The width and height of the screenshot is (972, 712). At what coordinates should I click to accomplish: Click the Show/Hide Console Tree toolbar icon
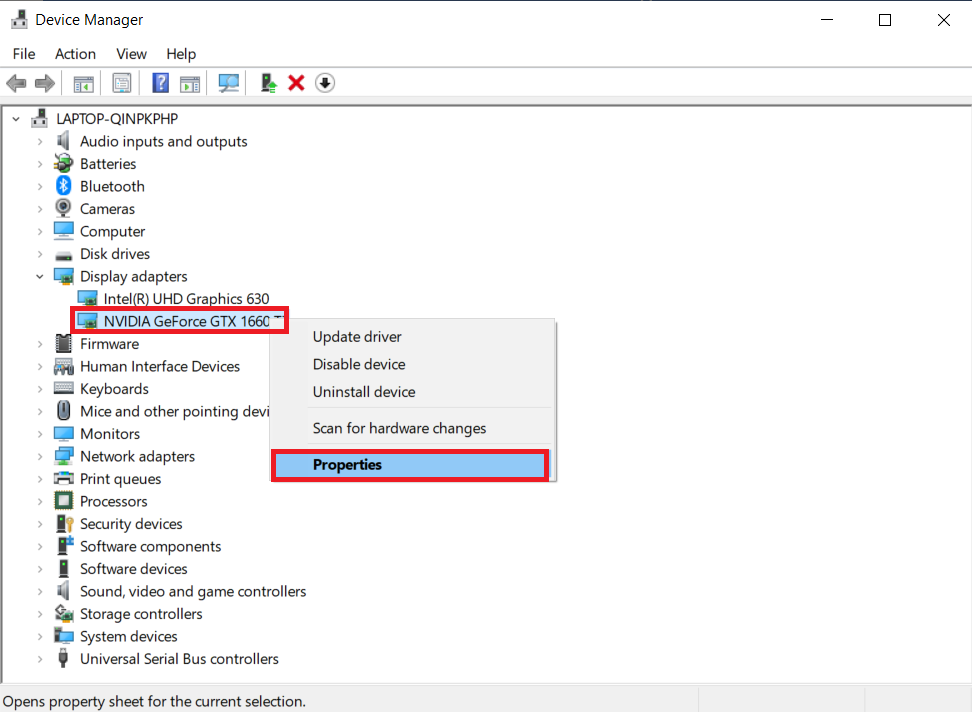83,83
